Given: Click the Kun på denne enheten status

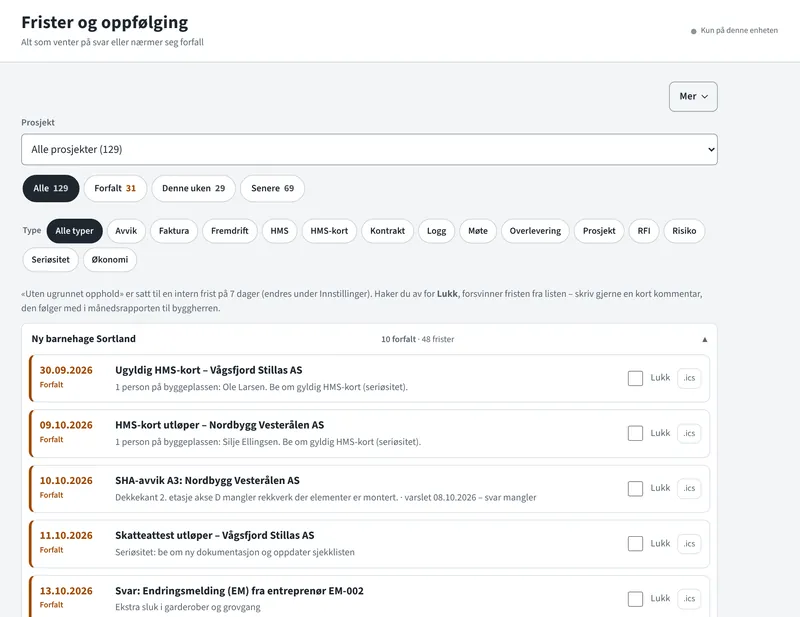Looking at the screenshot, I should point(734,31).
